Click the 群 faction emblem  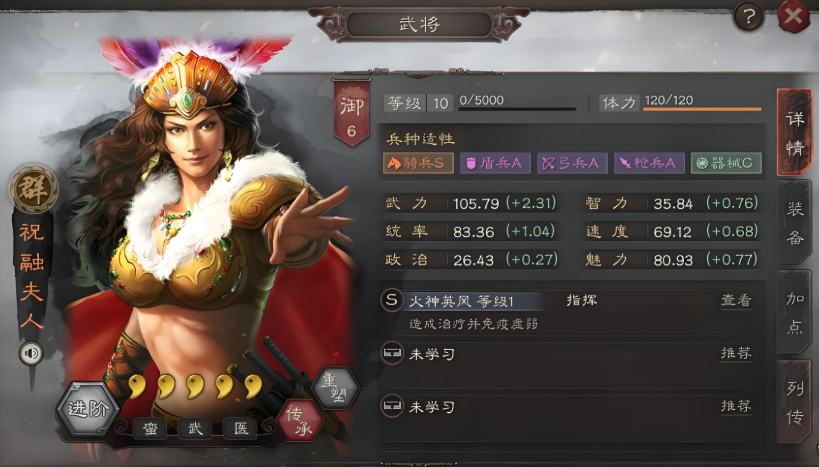coord(33,189)
